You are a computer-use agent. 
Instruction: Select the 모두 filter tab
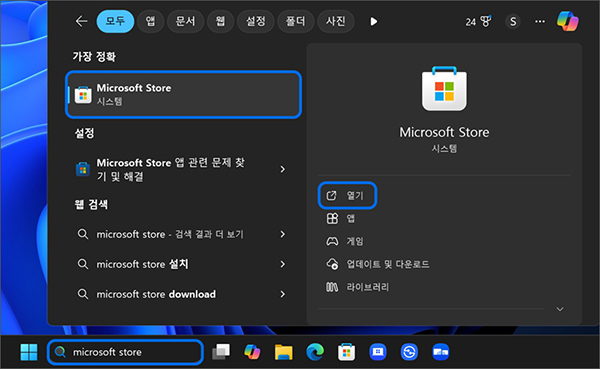115,21
